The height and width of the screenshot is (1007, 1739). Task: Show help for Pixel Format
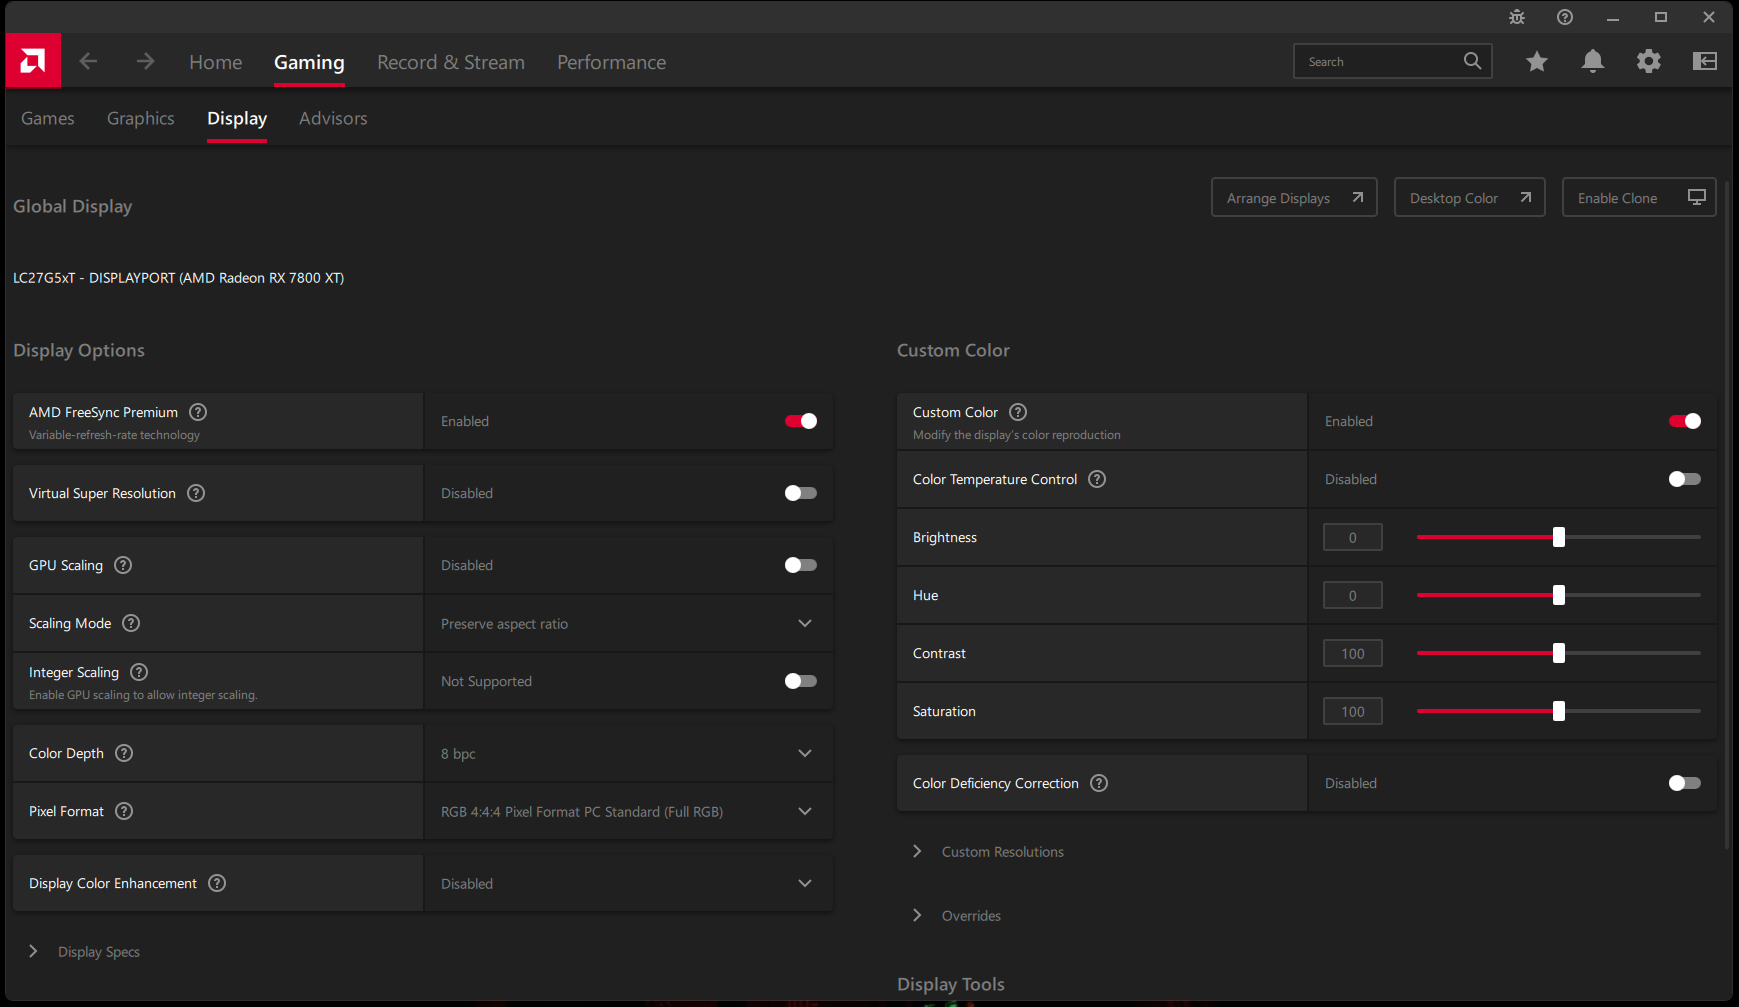click(124, 811)
